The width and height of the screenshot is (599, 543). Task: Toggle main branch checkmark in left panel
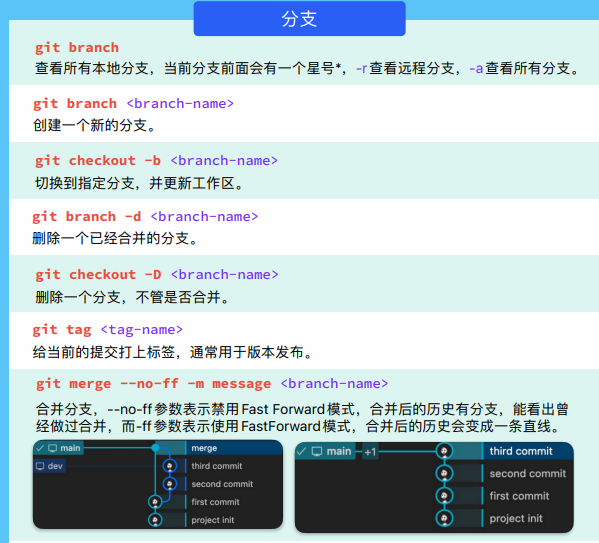coord(40,448)
